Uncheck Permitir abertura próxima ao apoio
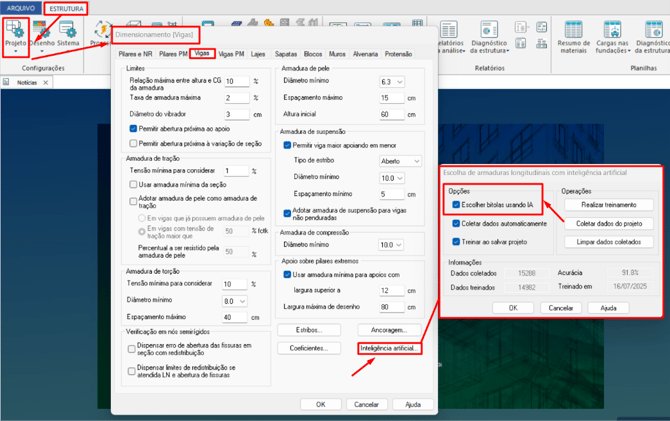This screenshot has height=421, width=670. click(134, 129)
